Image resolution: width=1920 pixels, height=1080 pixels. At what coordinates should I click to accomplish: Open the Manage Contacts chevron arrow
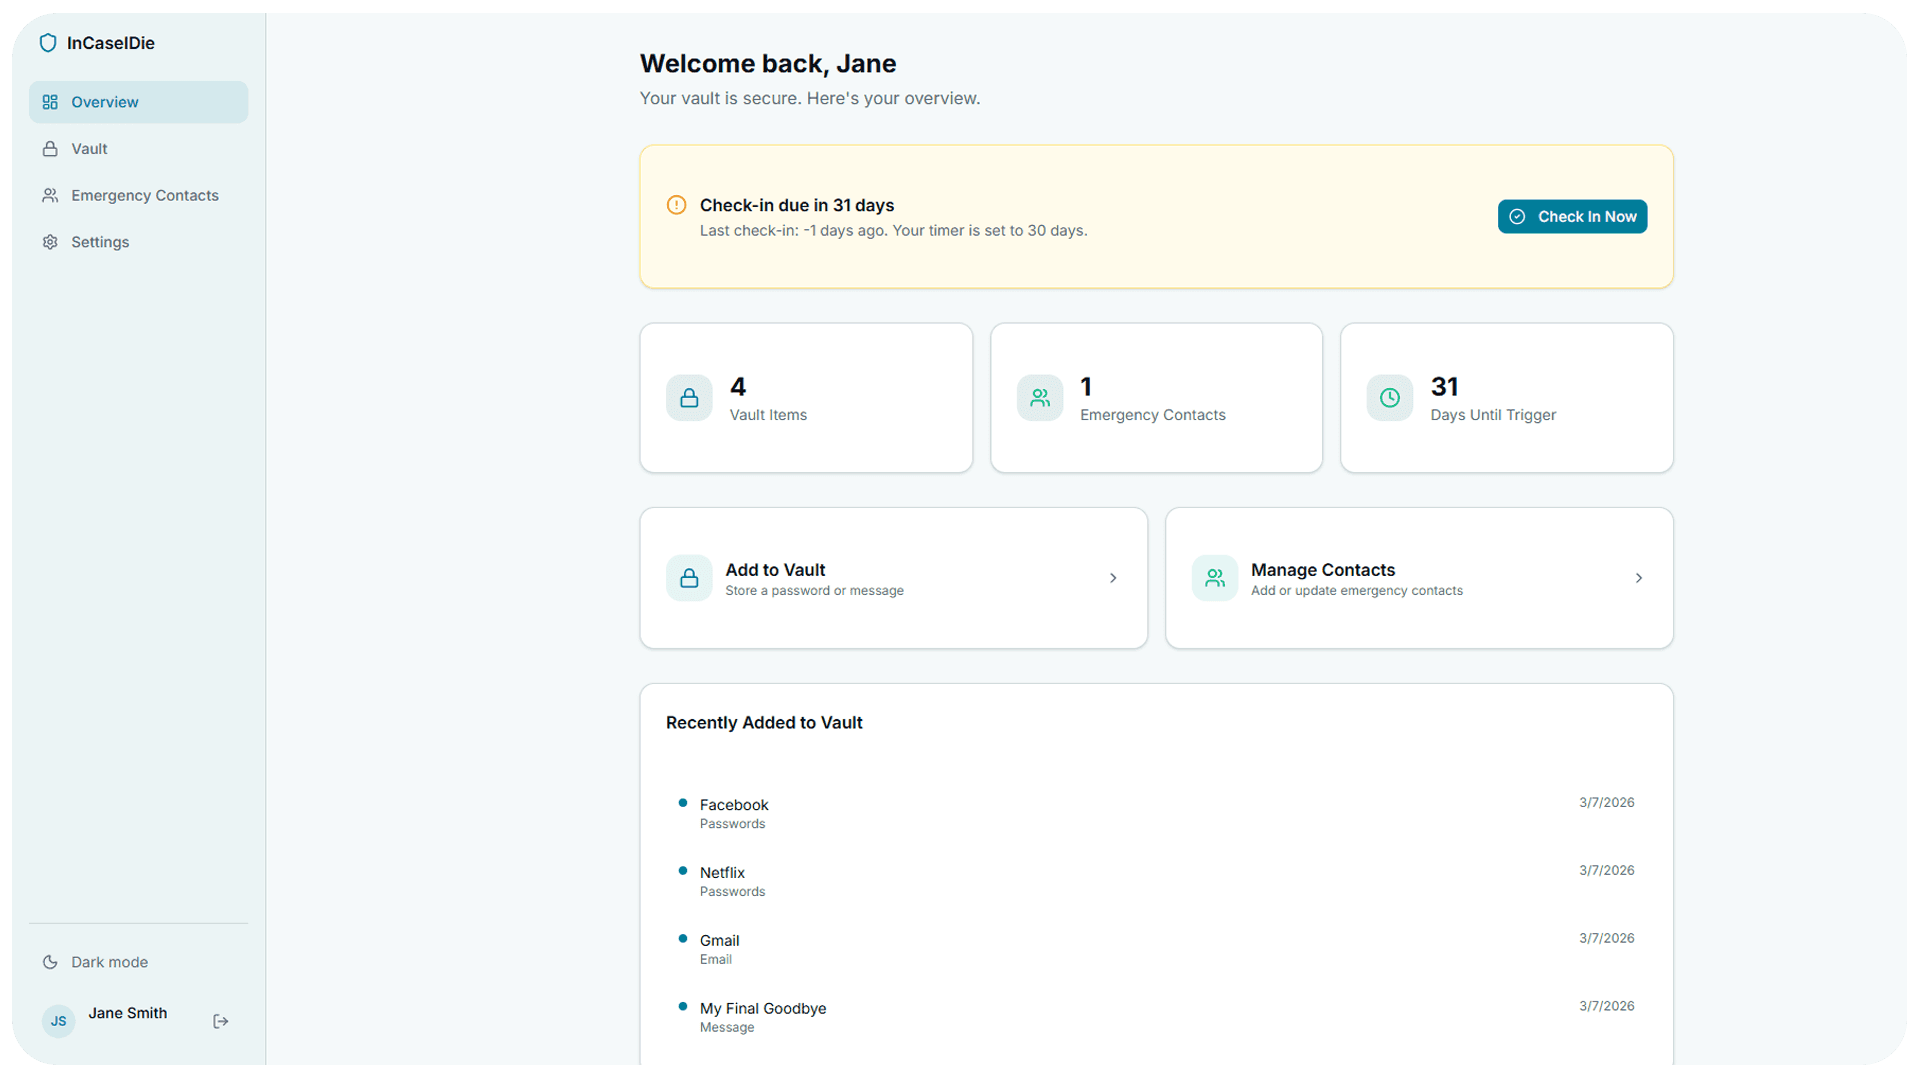pyautogui.click(x=1639, y=578)
